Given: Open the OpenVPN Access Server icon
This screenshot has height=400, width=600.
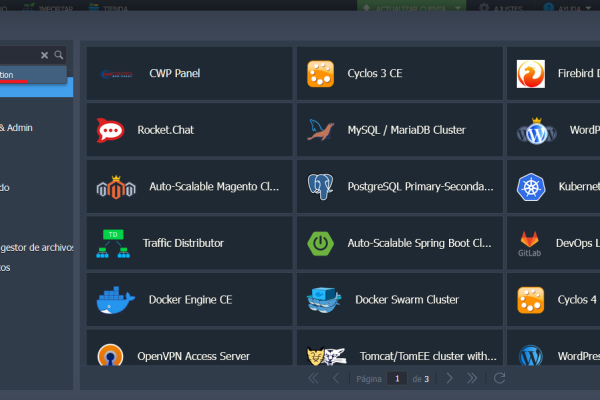Looking at the screenshot, I should [110, 355].
